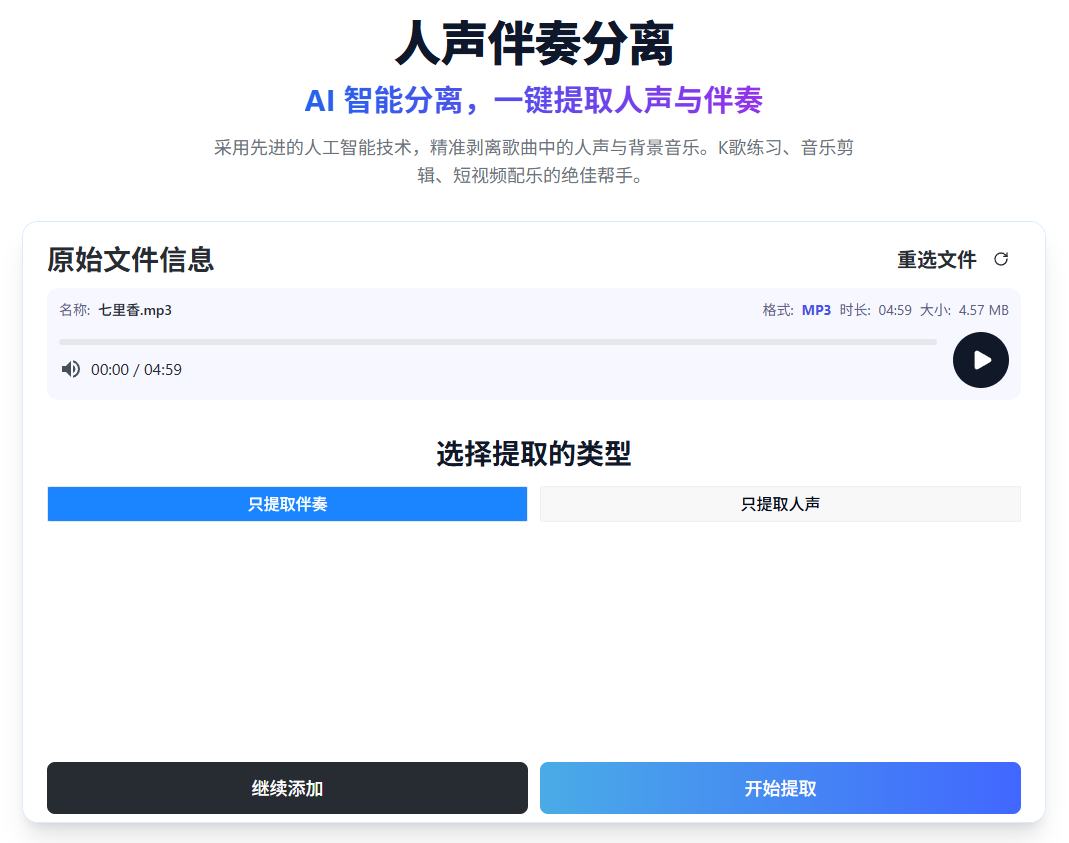
Task: Select the 只提取伴奏 extraction option
Action: (287, 504)
